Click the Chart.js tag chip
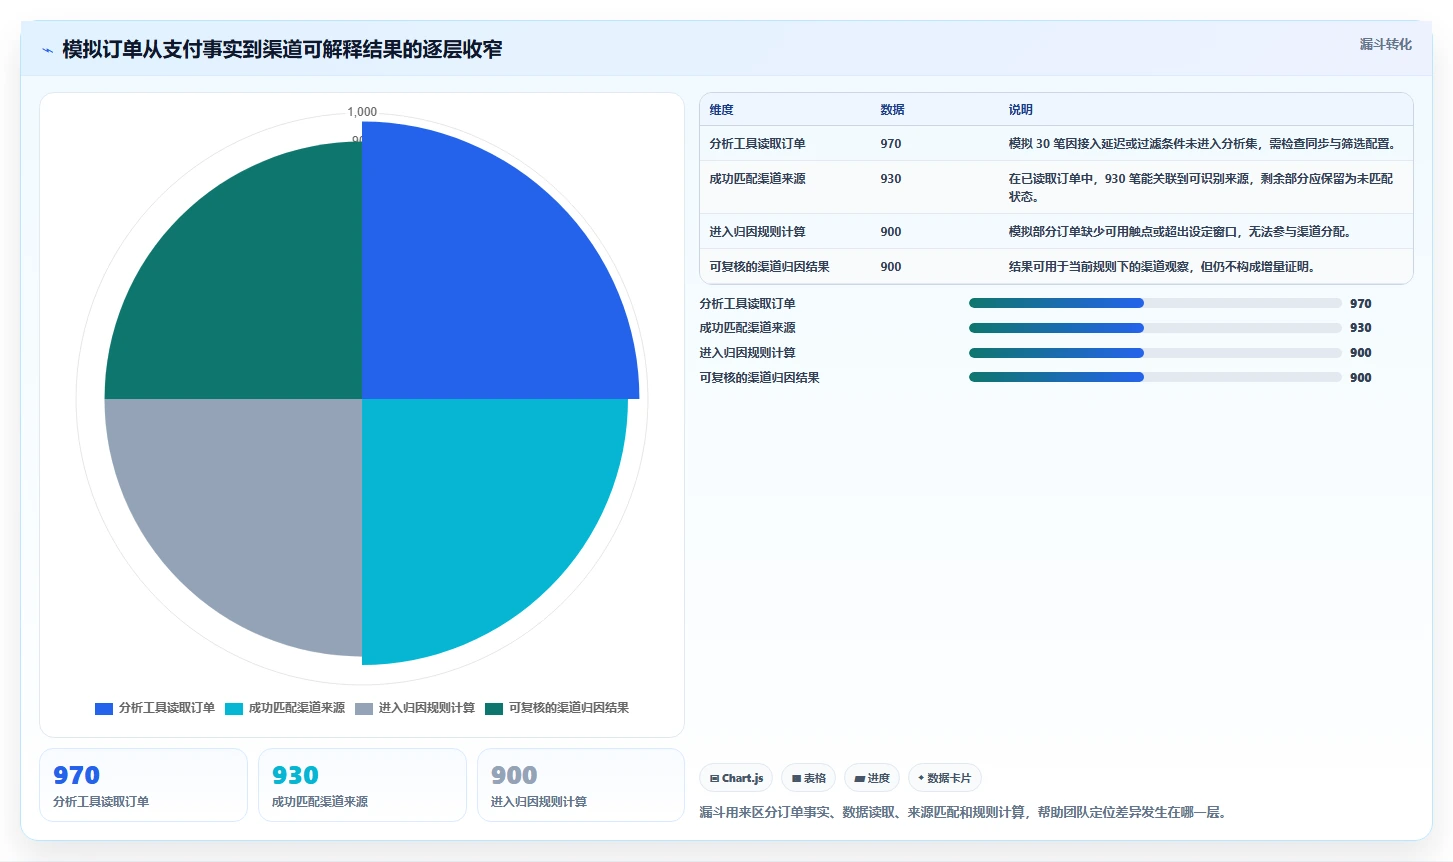1453x862 pixels. 736,778
